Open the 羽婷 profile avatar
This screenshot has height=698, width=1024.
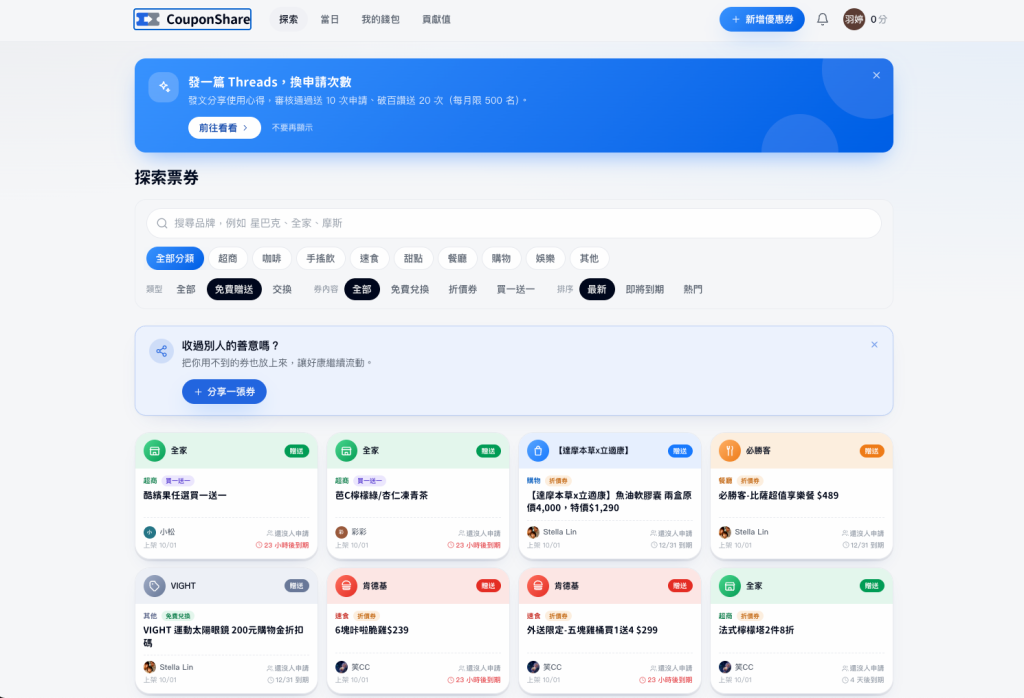tap(854, 20)
